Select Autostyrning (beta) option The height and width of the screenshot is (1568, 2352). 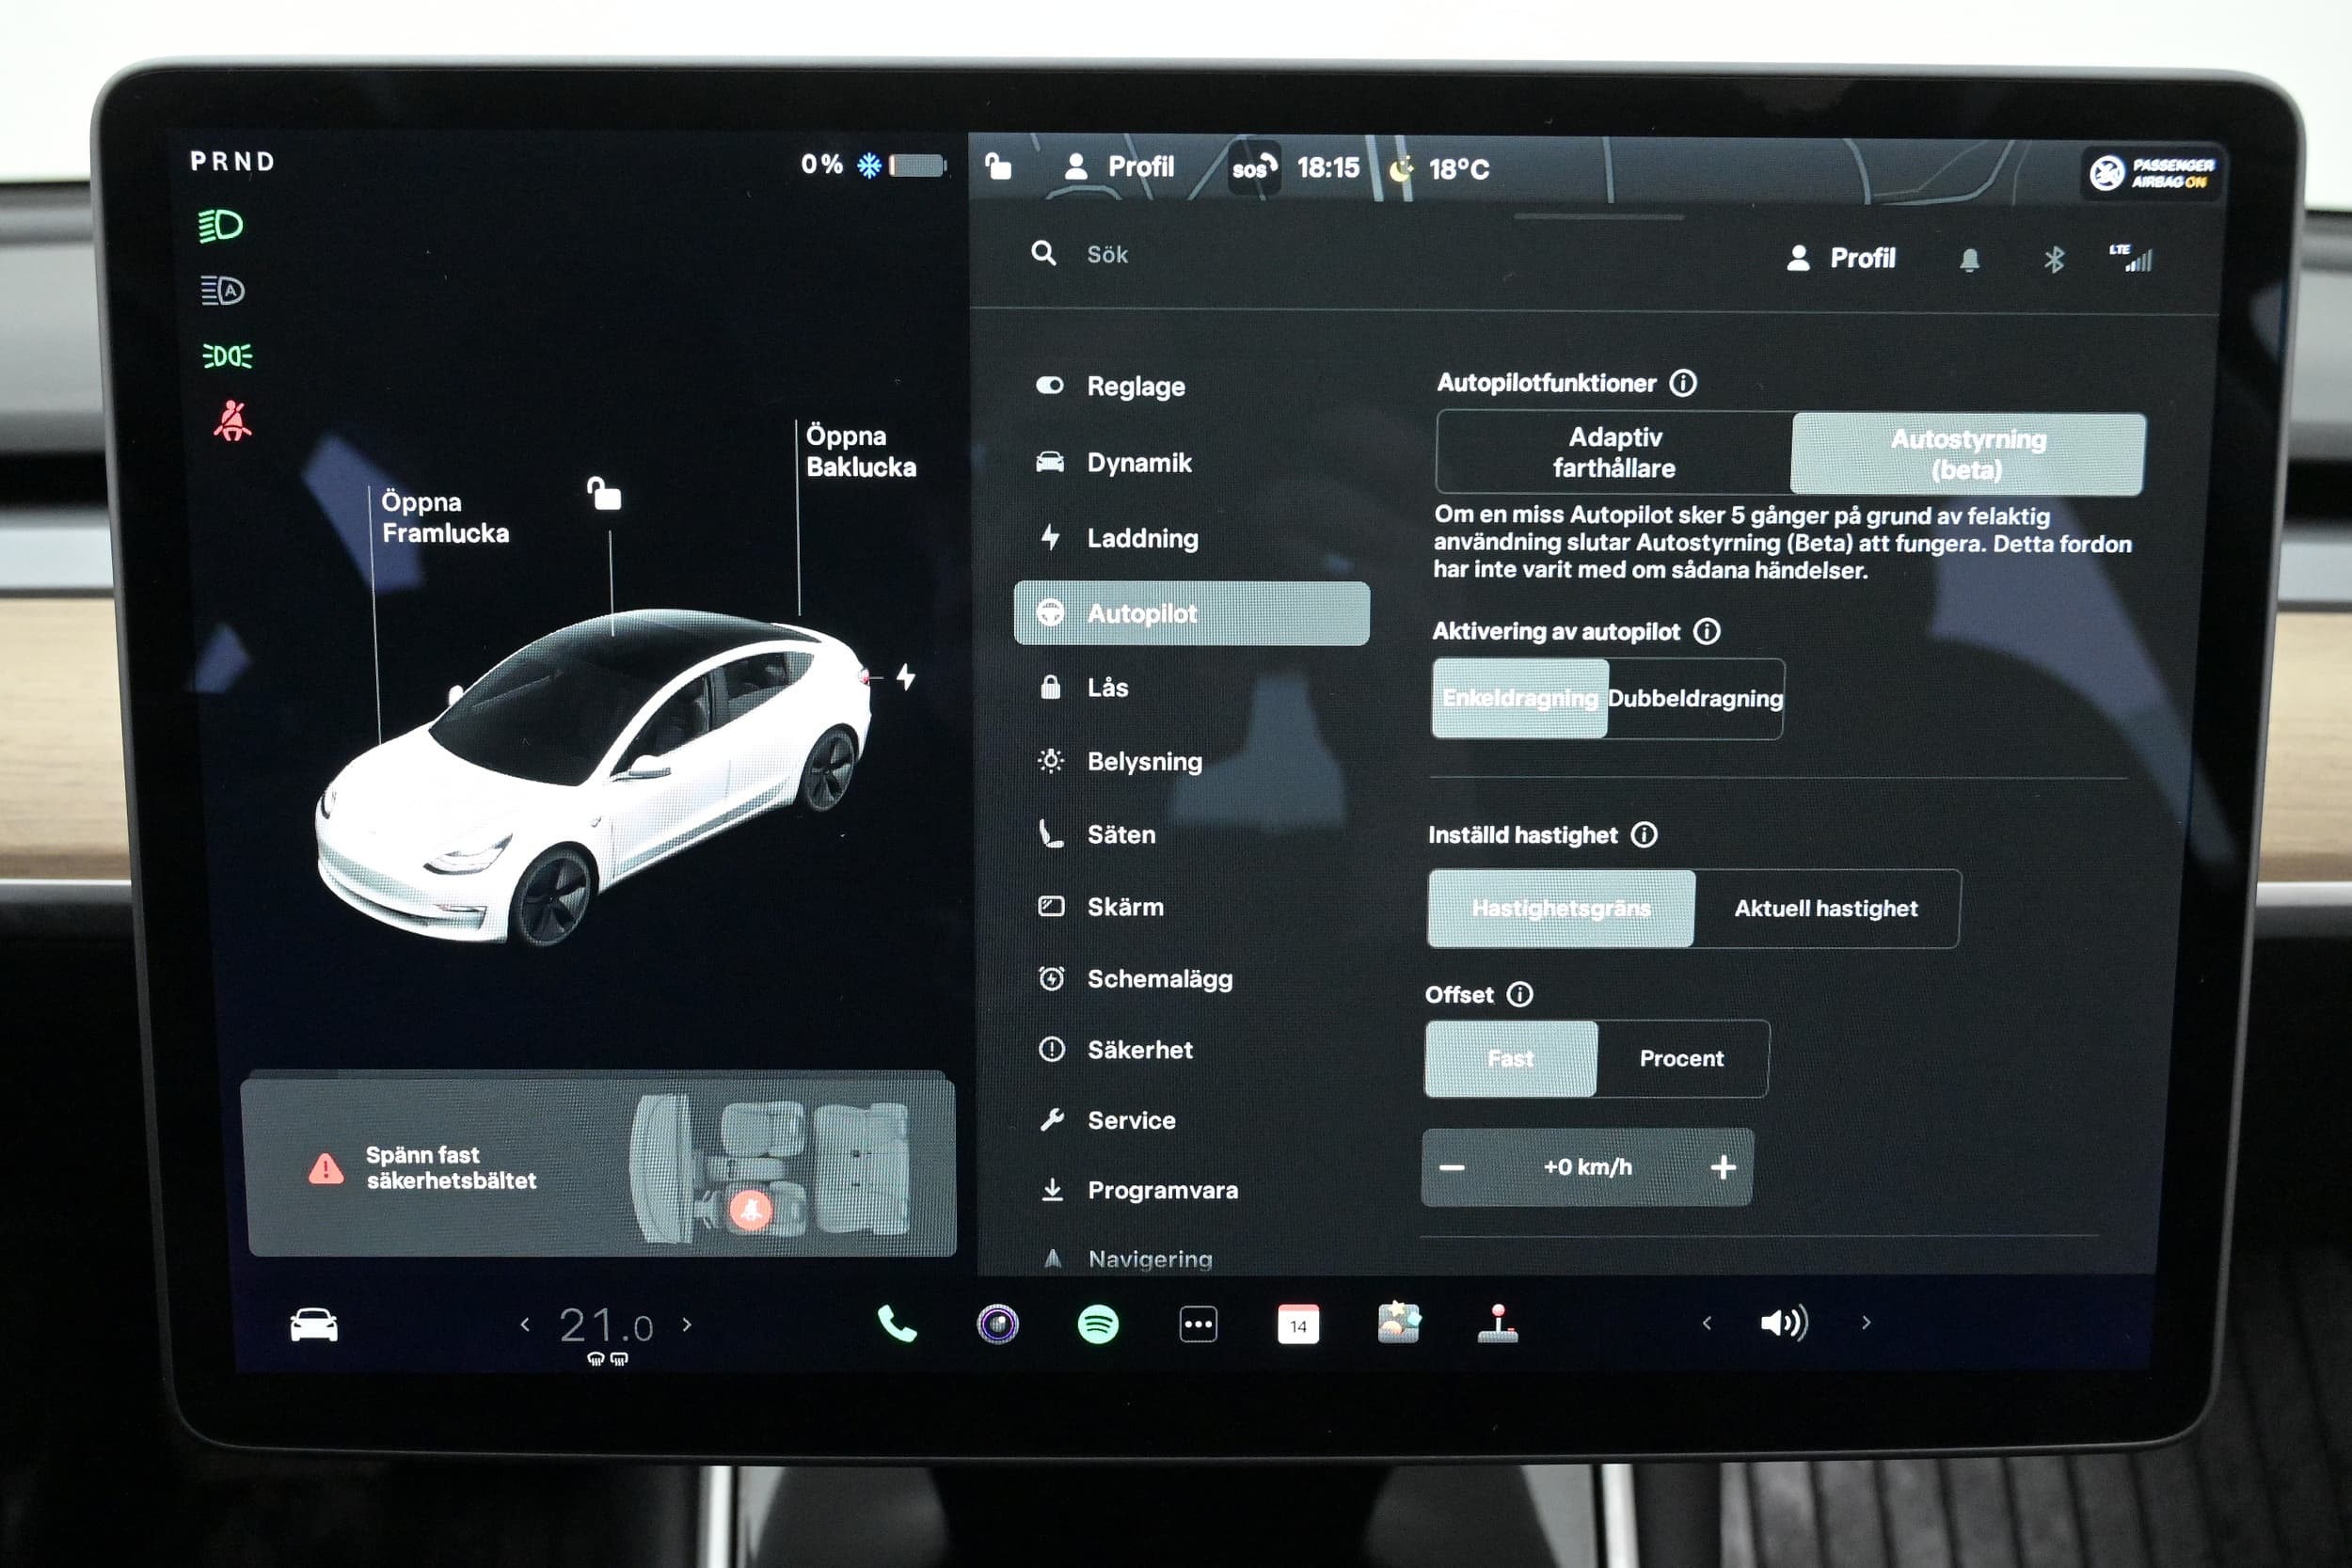[1968, 454]
